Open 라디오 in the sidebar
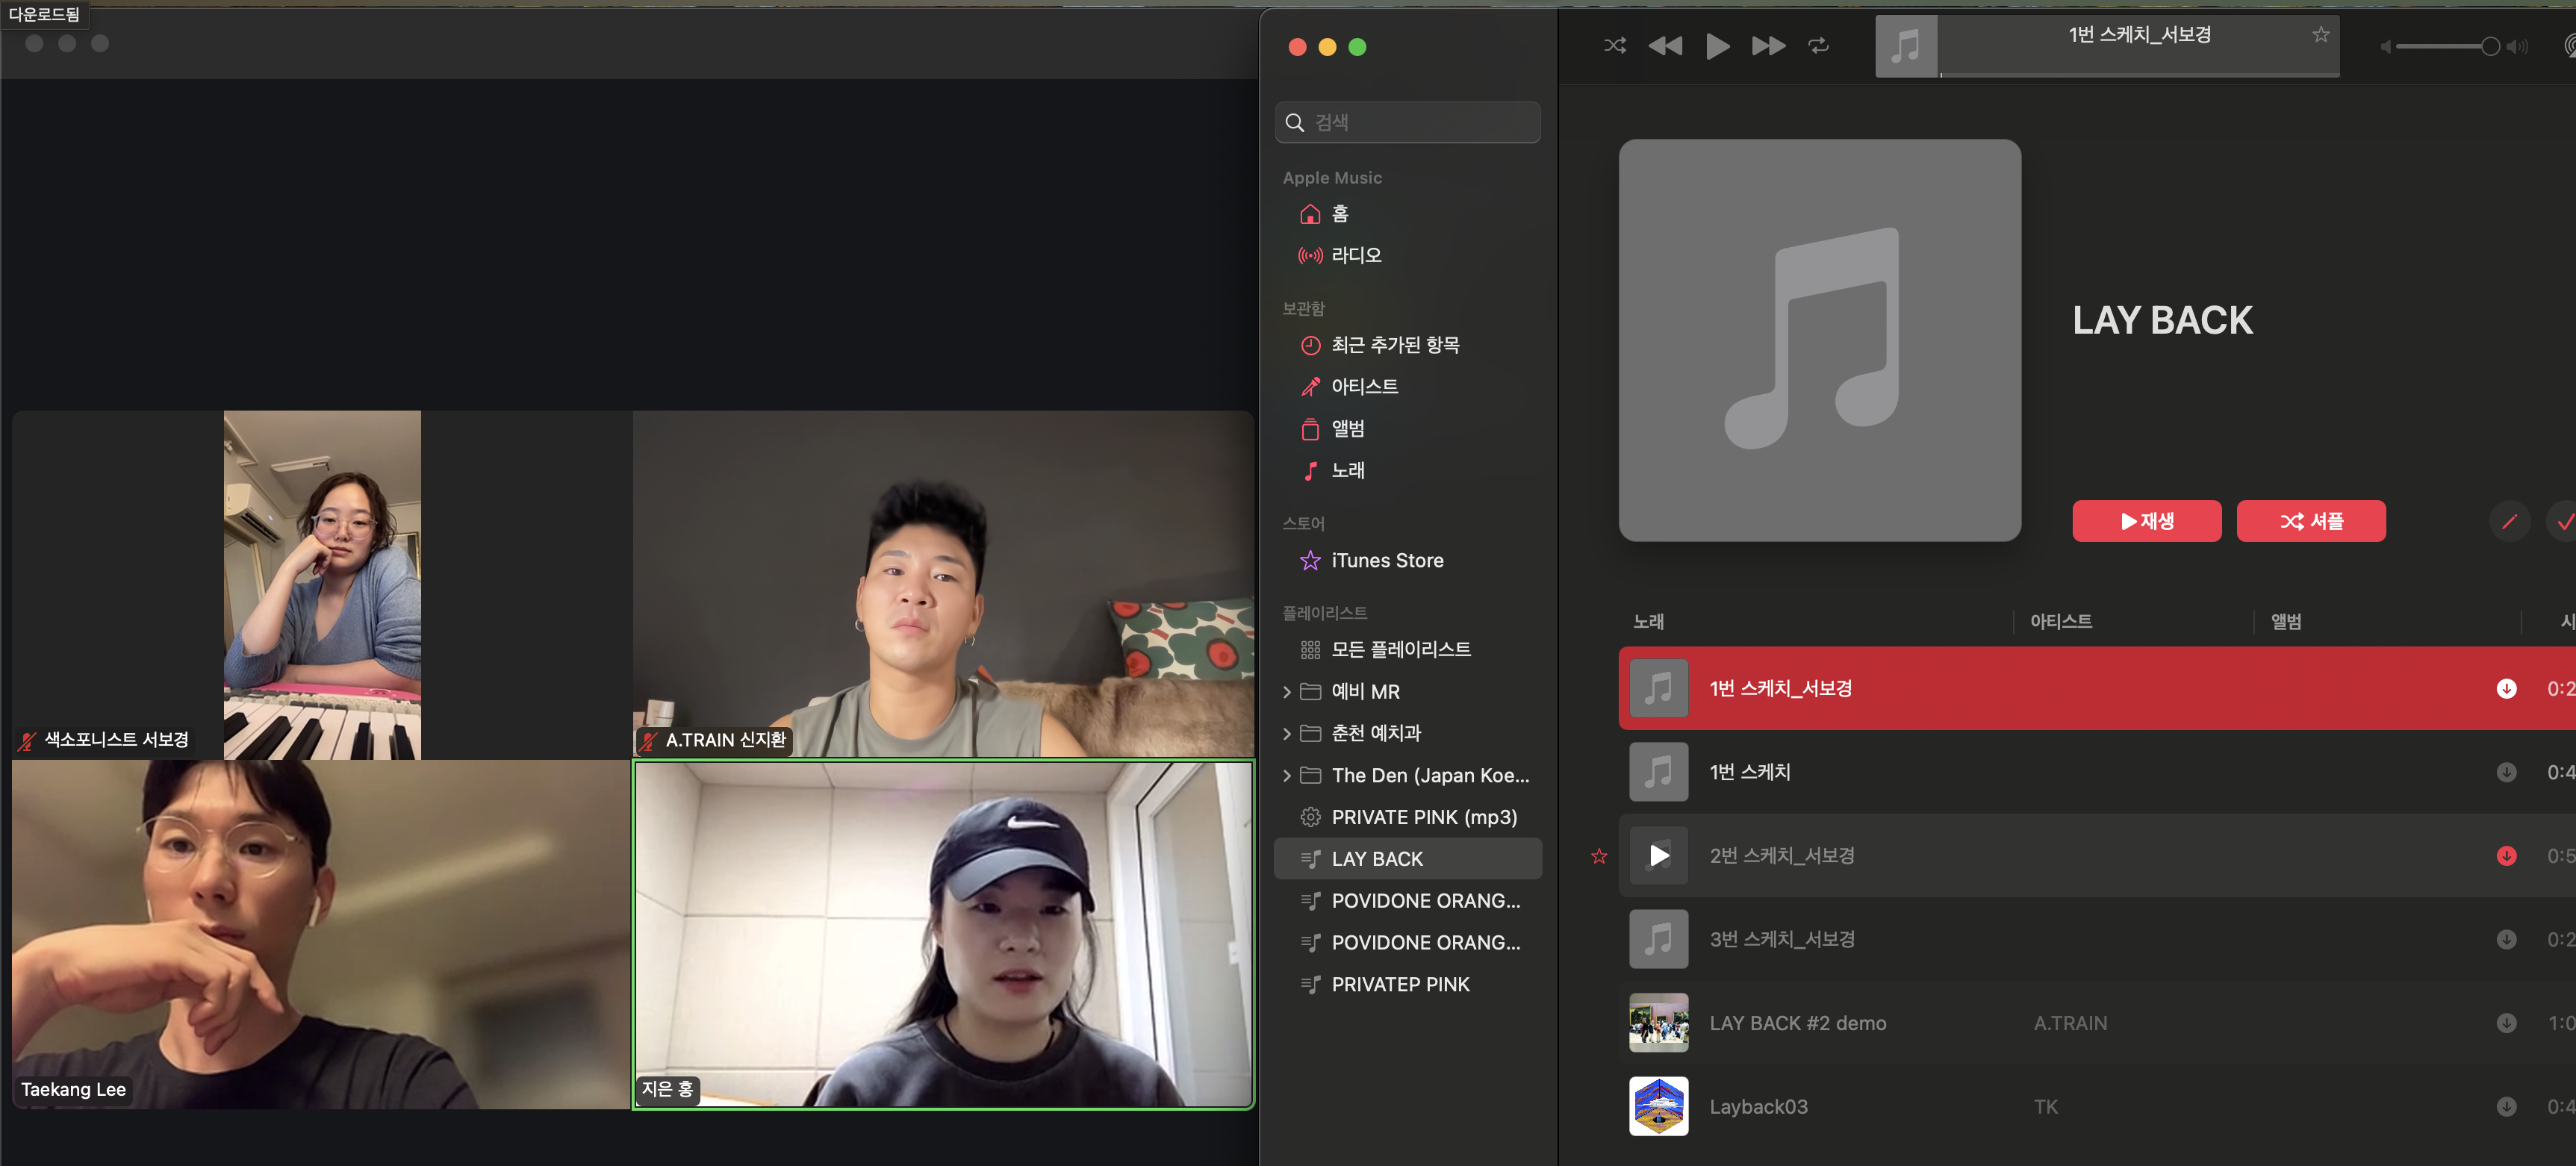The width and height of the screenshot is (2576, 1166). point(1407,255)
